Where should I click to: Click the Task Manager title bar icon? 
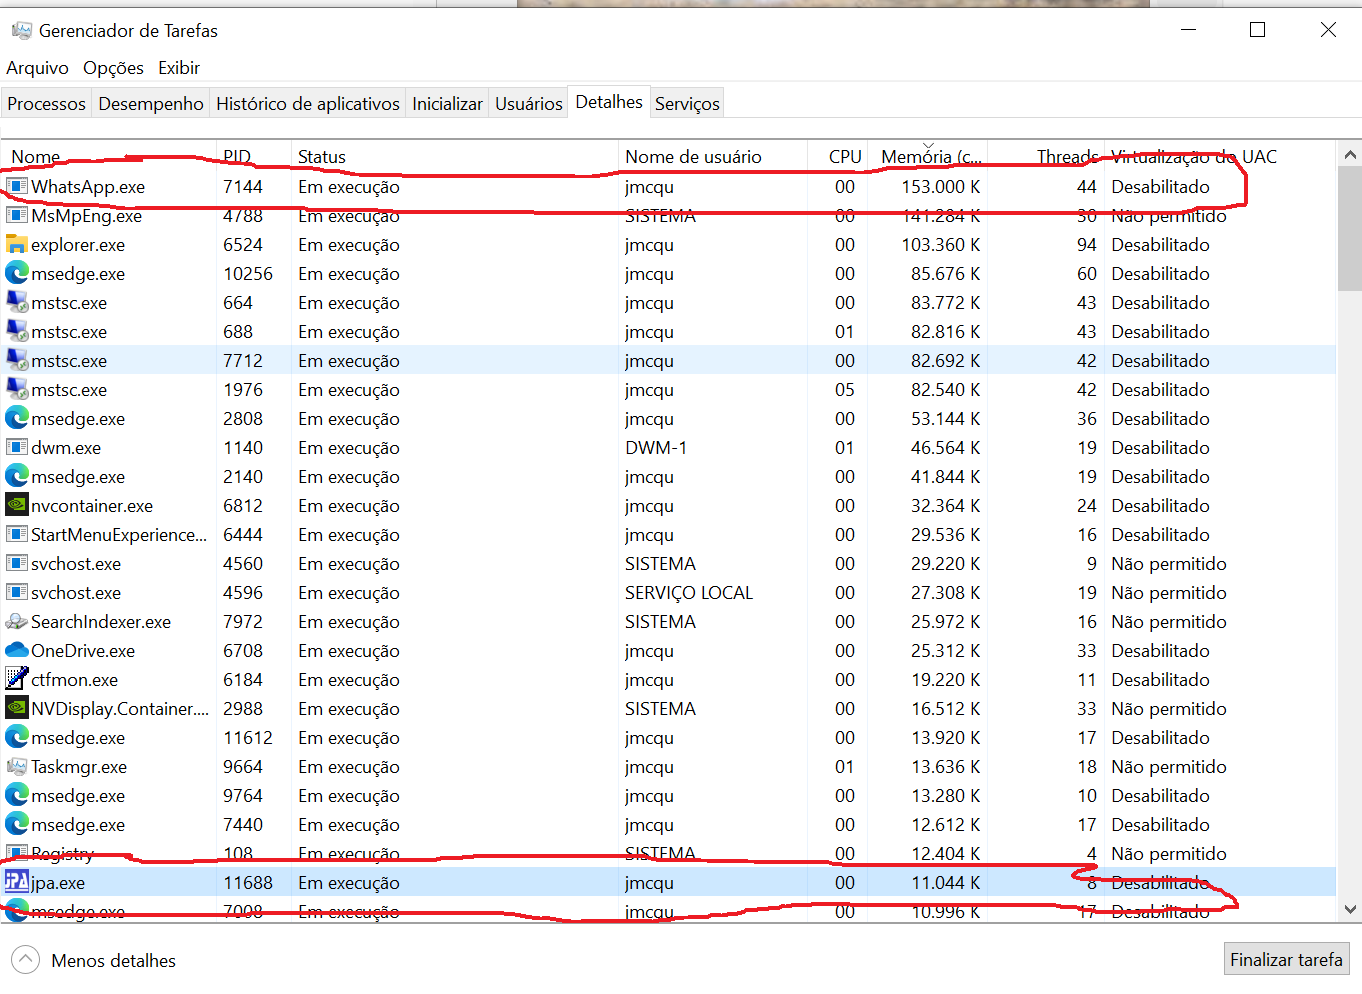tap(21, 31)
